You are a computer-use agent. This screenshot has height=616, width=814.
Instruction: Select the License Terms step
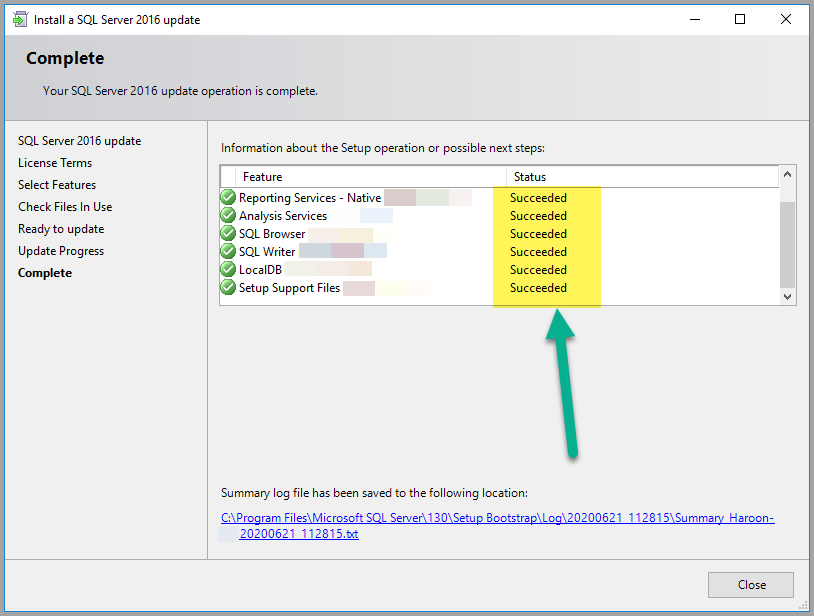pos(55,163)
